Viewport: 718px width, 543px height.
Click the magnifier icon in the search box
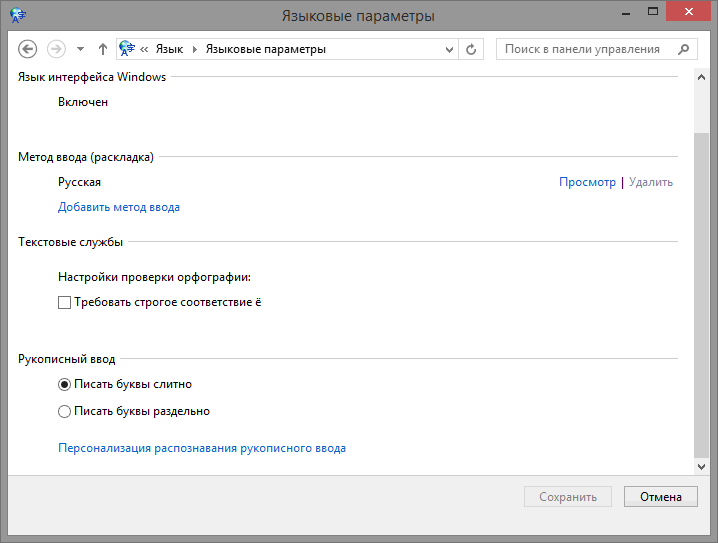[684, 49]
